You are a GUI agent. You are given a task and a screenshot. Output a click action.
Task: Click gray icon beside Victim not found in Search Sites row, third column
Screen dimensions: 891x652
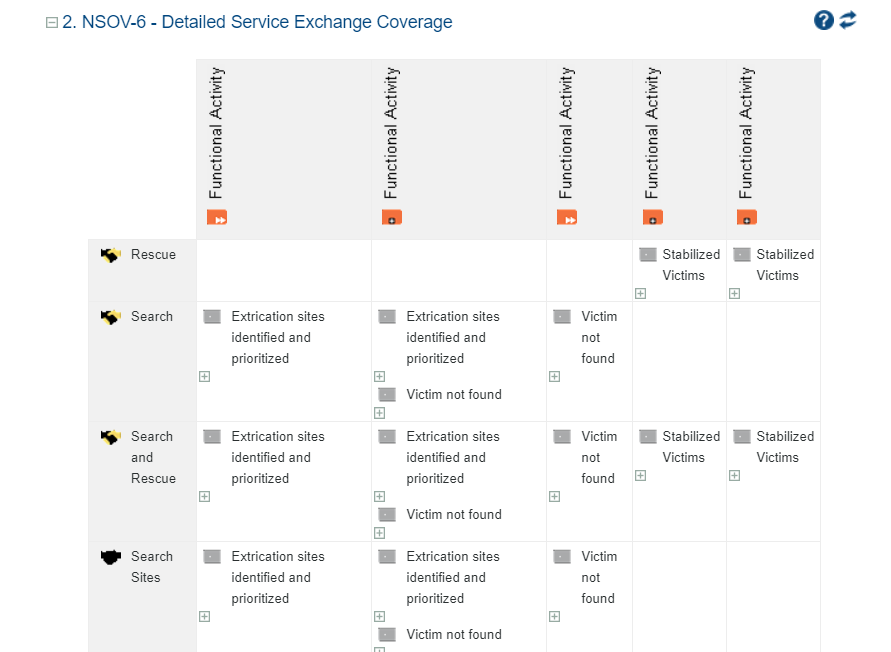(562, 557)
